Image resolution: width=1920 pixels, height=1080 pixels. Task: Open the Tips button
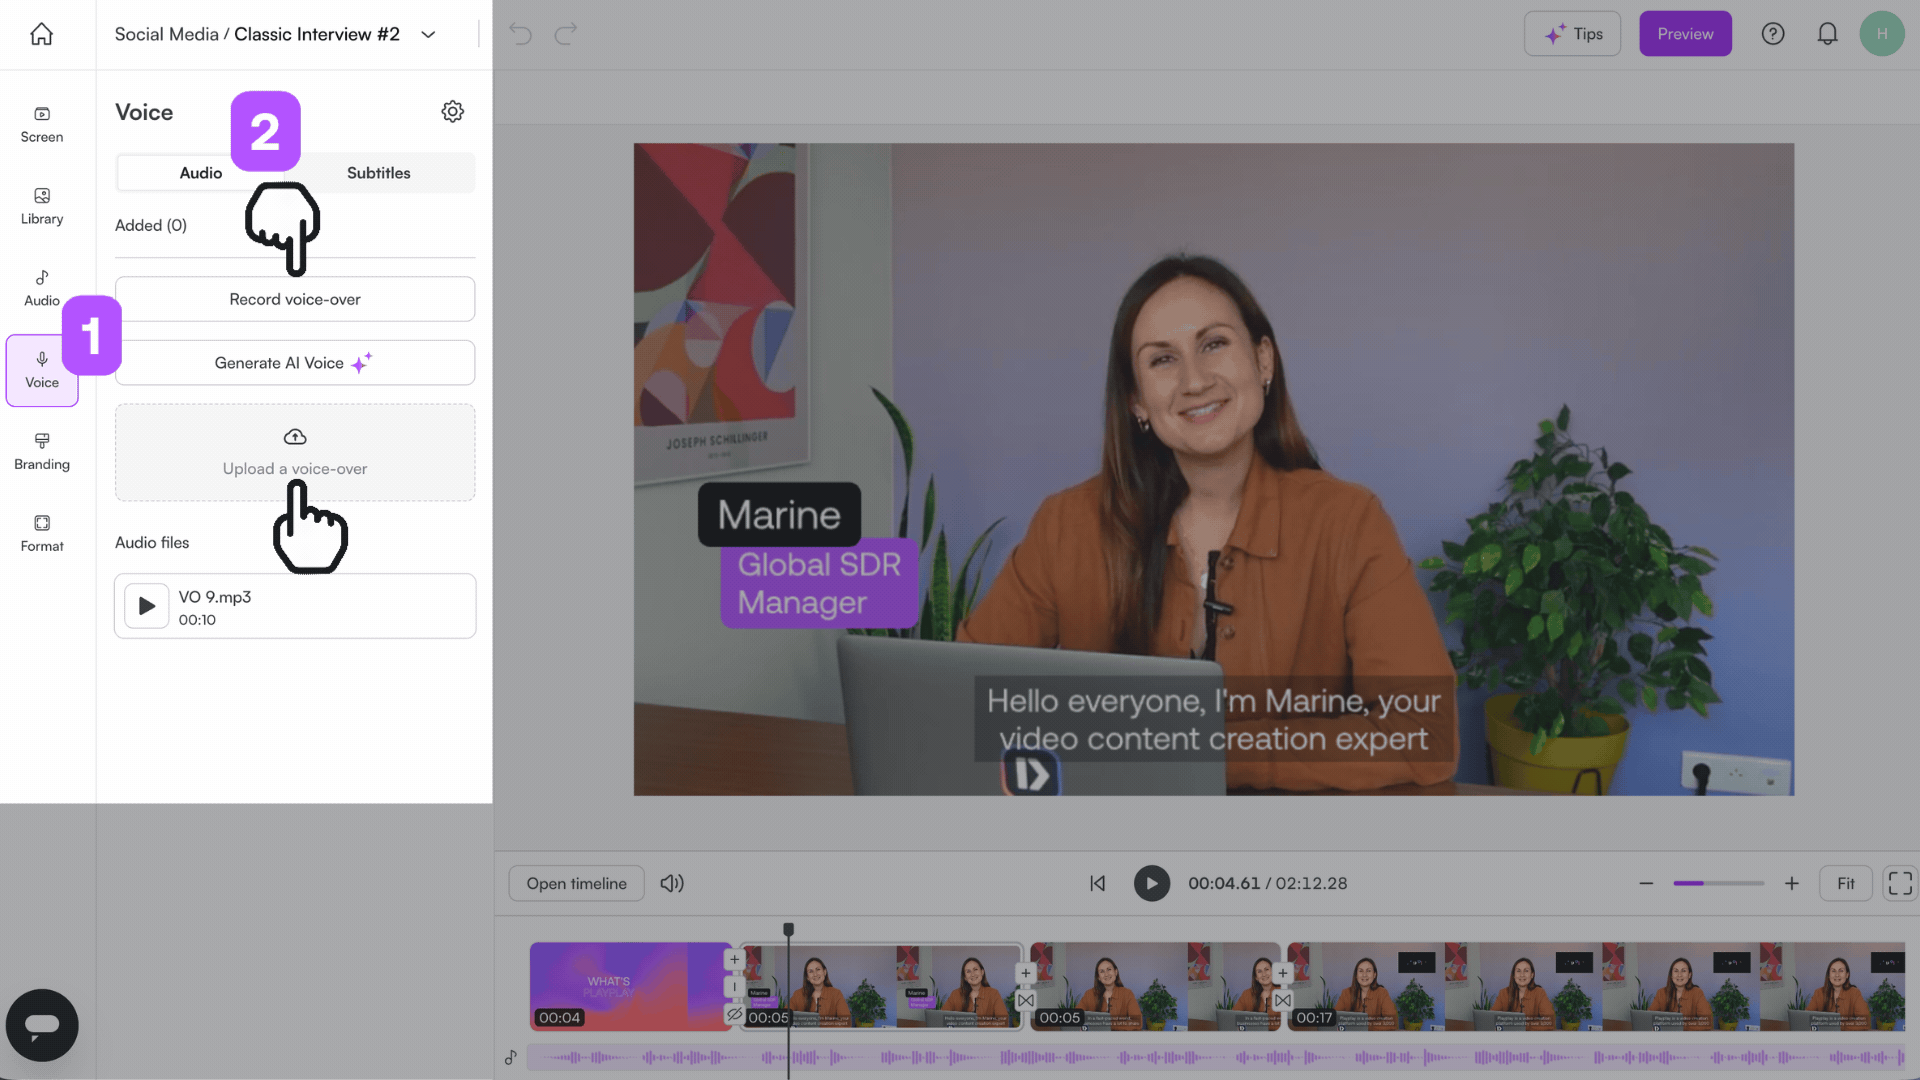(1573, 34)
